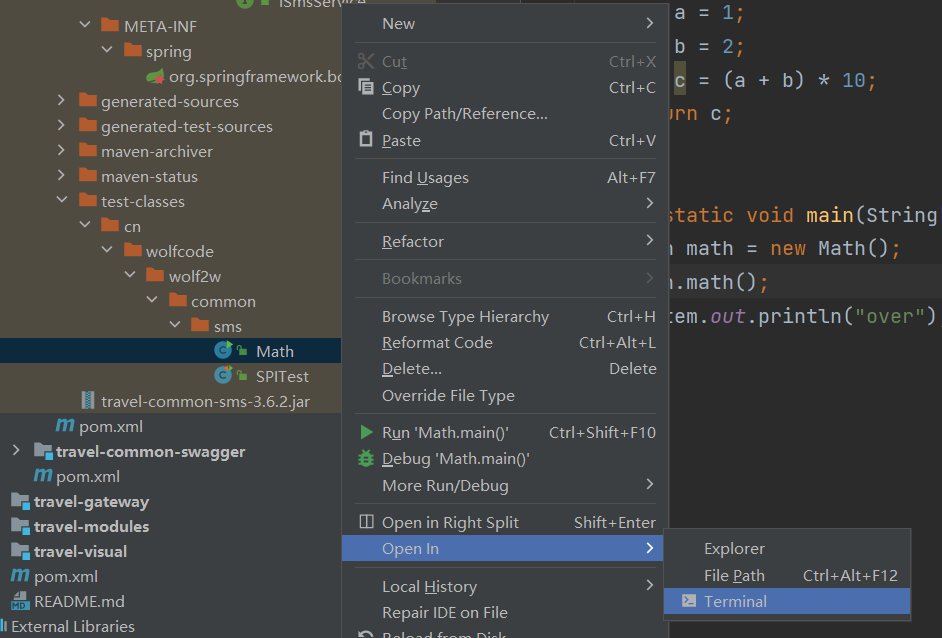The image size is (942, 638).
Task: Expand the travel-common-swagger module
Action: (16, 451)
